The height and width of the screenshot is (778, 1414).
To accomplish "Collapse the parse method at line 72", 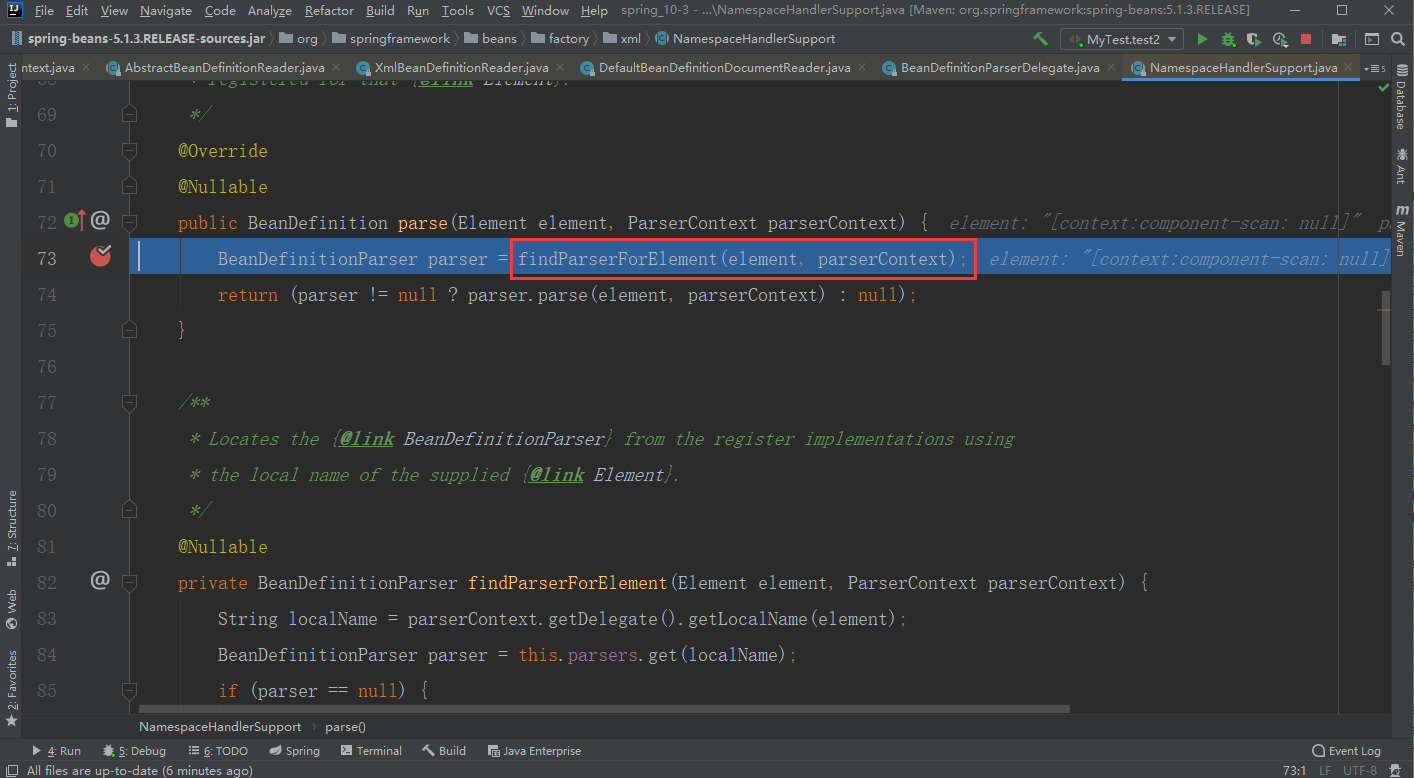I will [129, 223].
